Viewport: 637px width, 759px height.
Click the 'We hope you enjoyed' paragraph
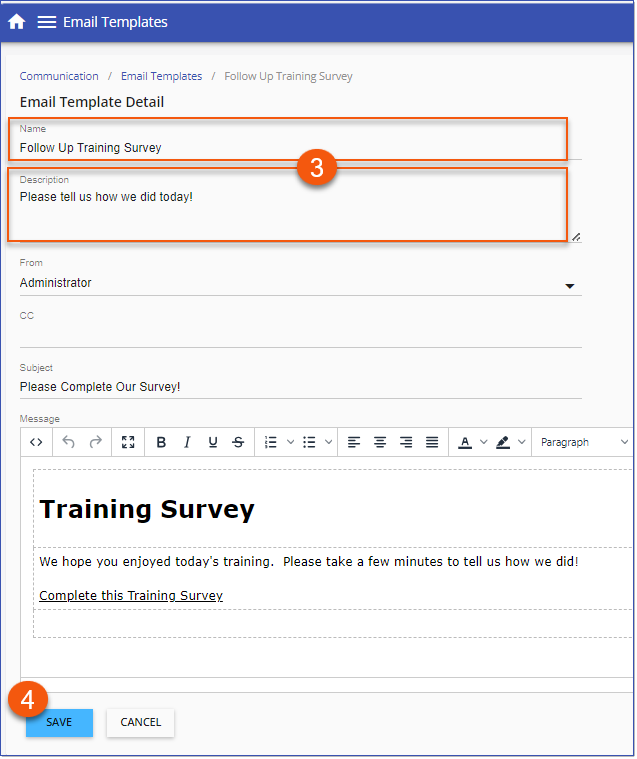click(309, 562)
